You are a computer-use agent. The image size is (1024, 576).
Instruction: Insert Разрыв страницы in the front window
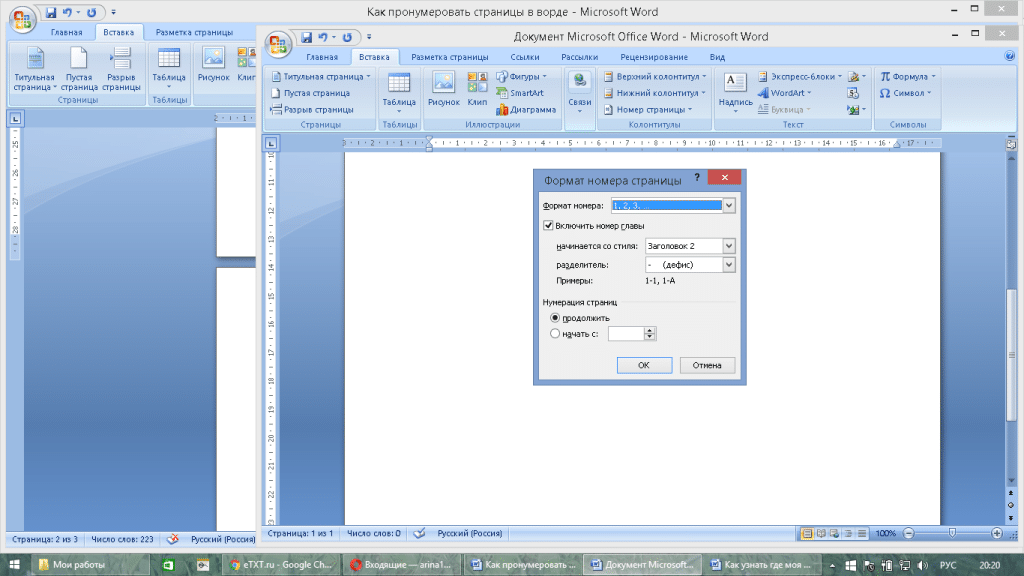[x=312, y=110]
